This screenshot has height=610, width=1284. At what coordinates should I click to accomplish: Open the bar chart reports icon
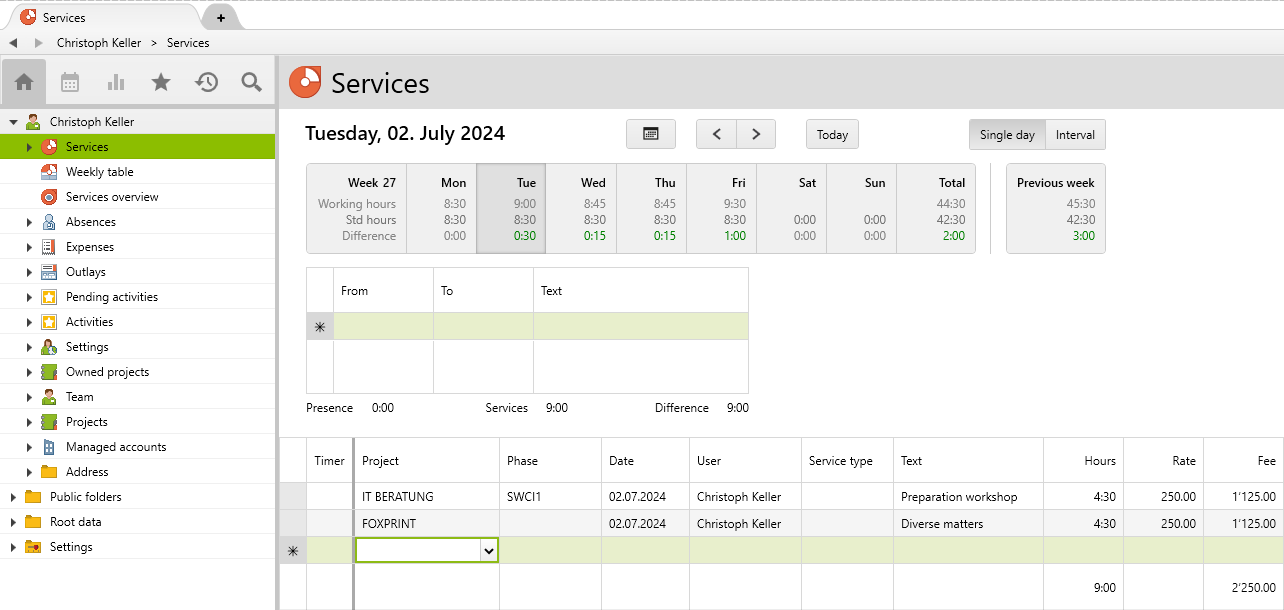point(116,82)
